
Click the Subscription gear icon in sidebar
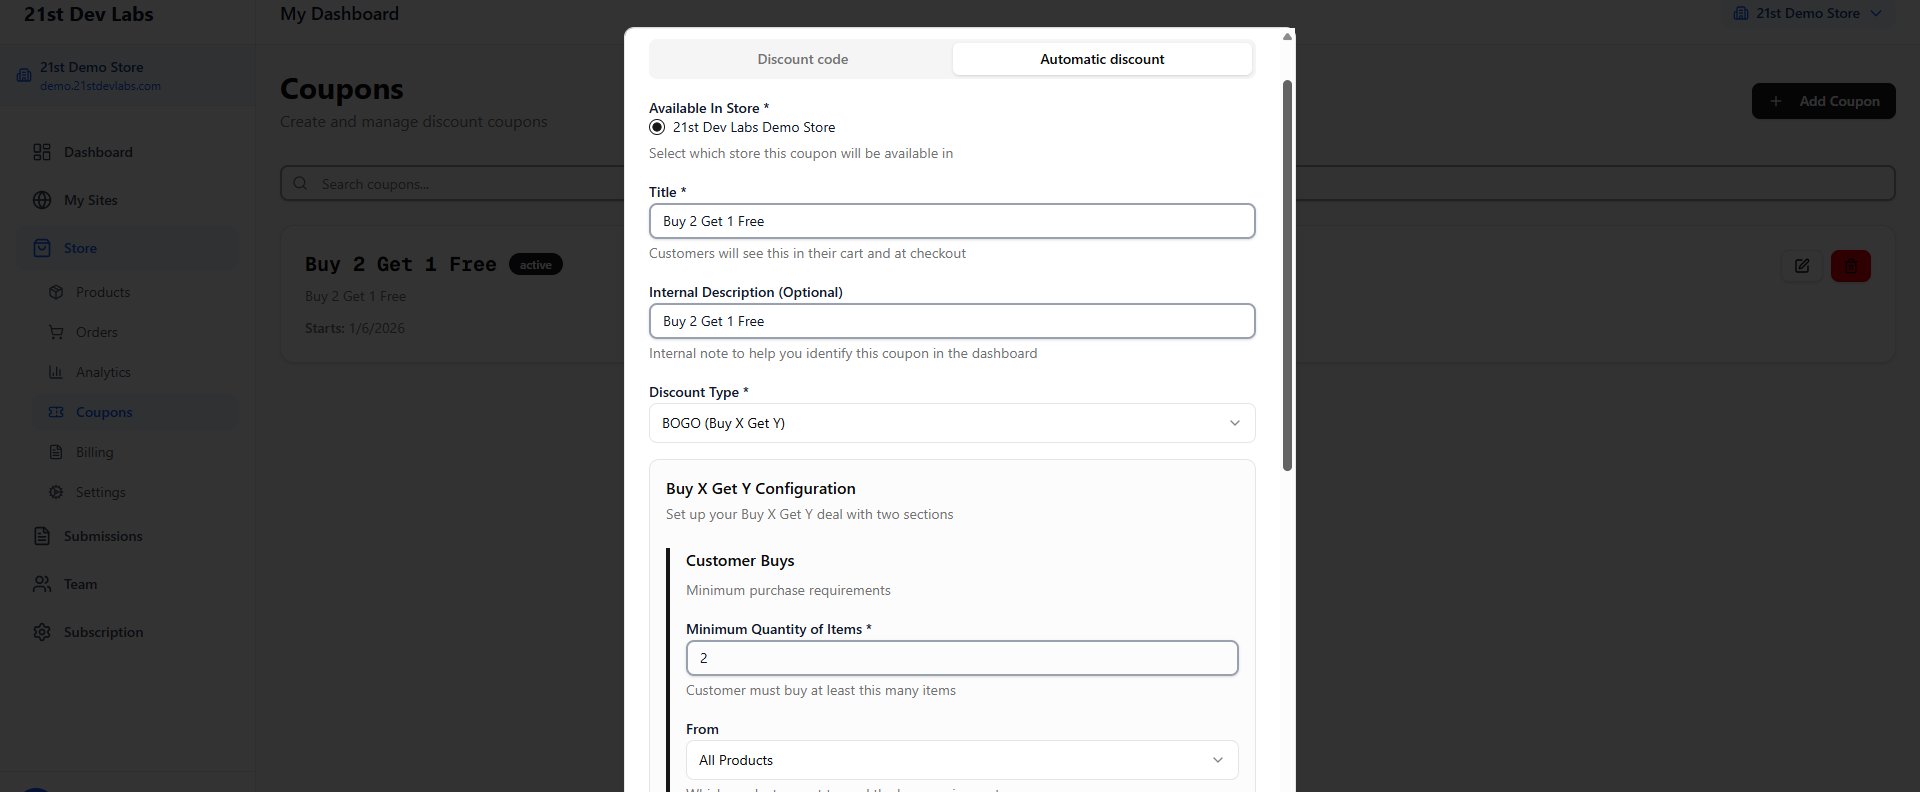click(42, 632)
